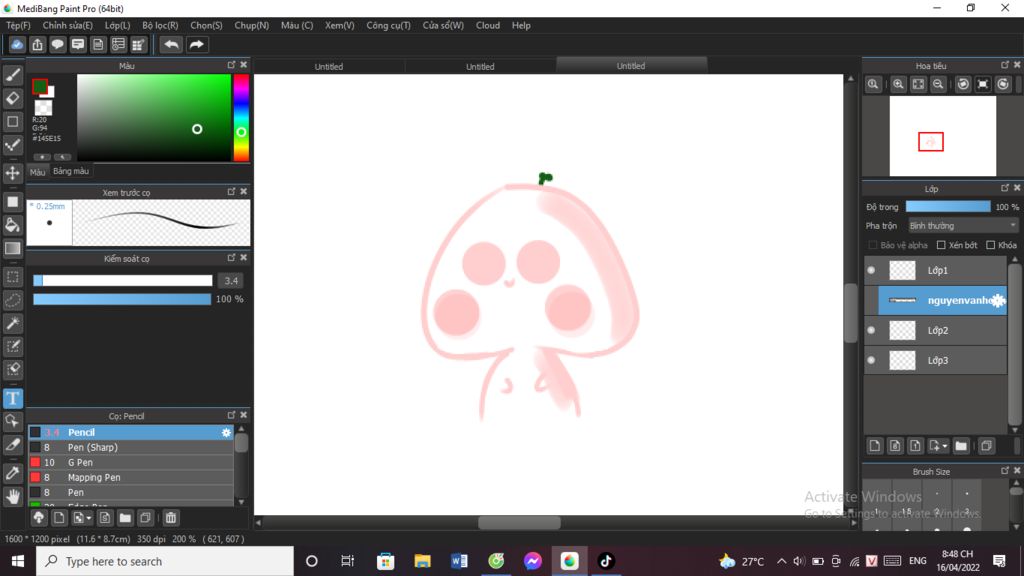Select the Mapping Pen brush
Viewport: 1024px width, 576px height.
(x=131, y=477)
